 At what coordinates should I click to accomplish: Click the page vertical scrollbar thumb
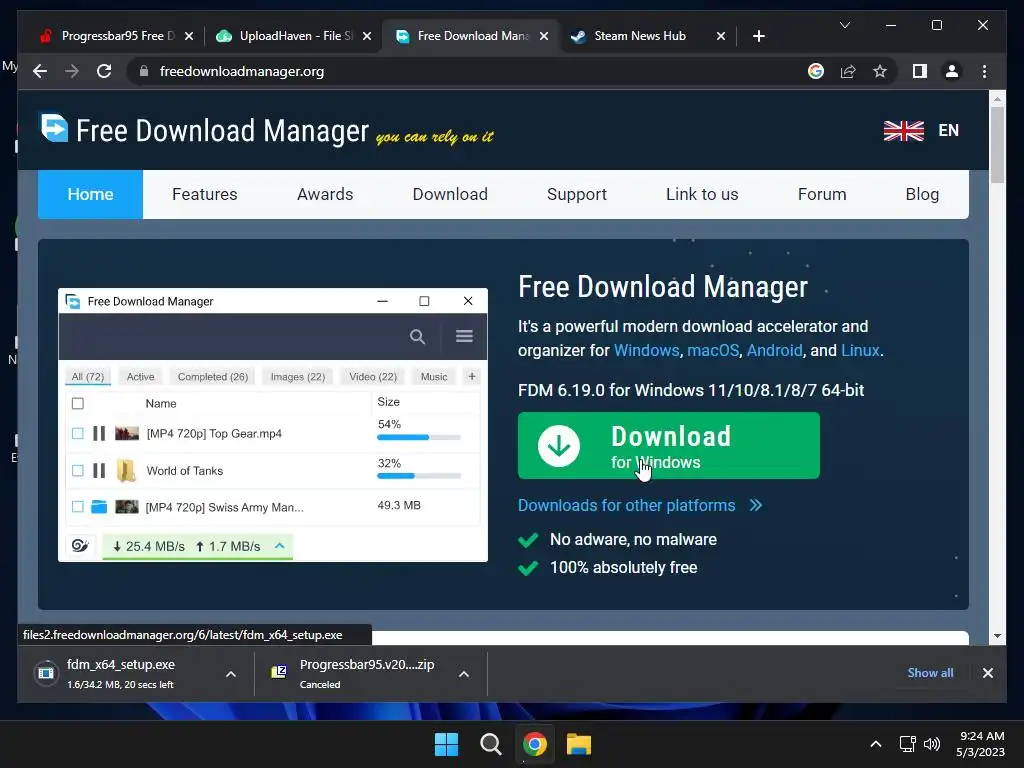pos(997,145)
